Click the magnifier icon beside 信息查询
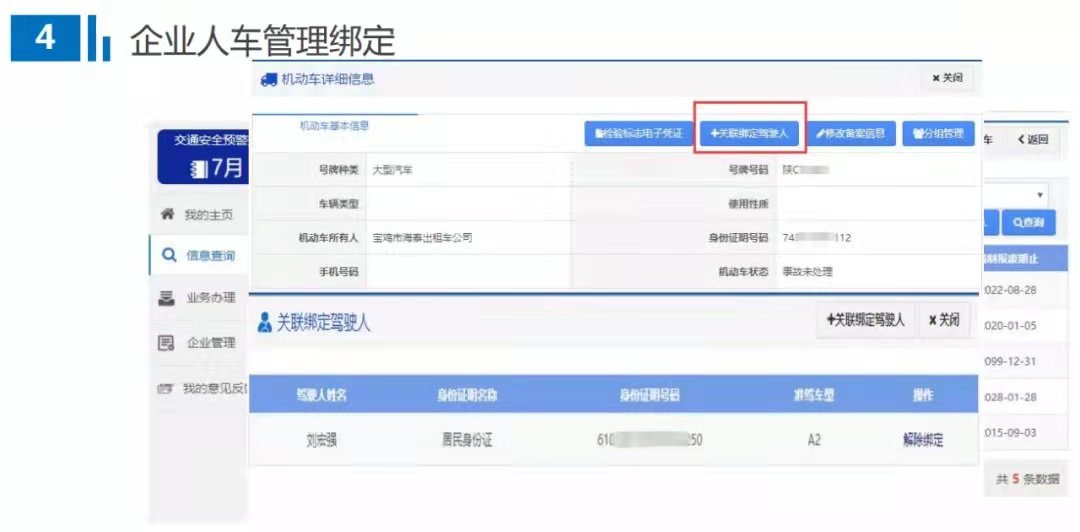 pos(168,256)
